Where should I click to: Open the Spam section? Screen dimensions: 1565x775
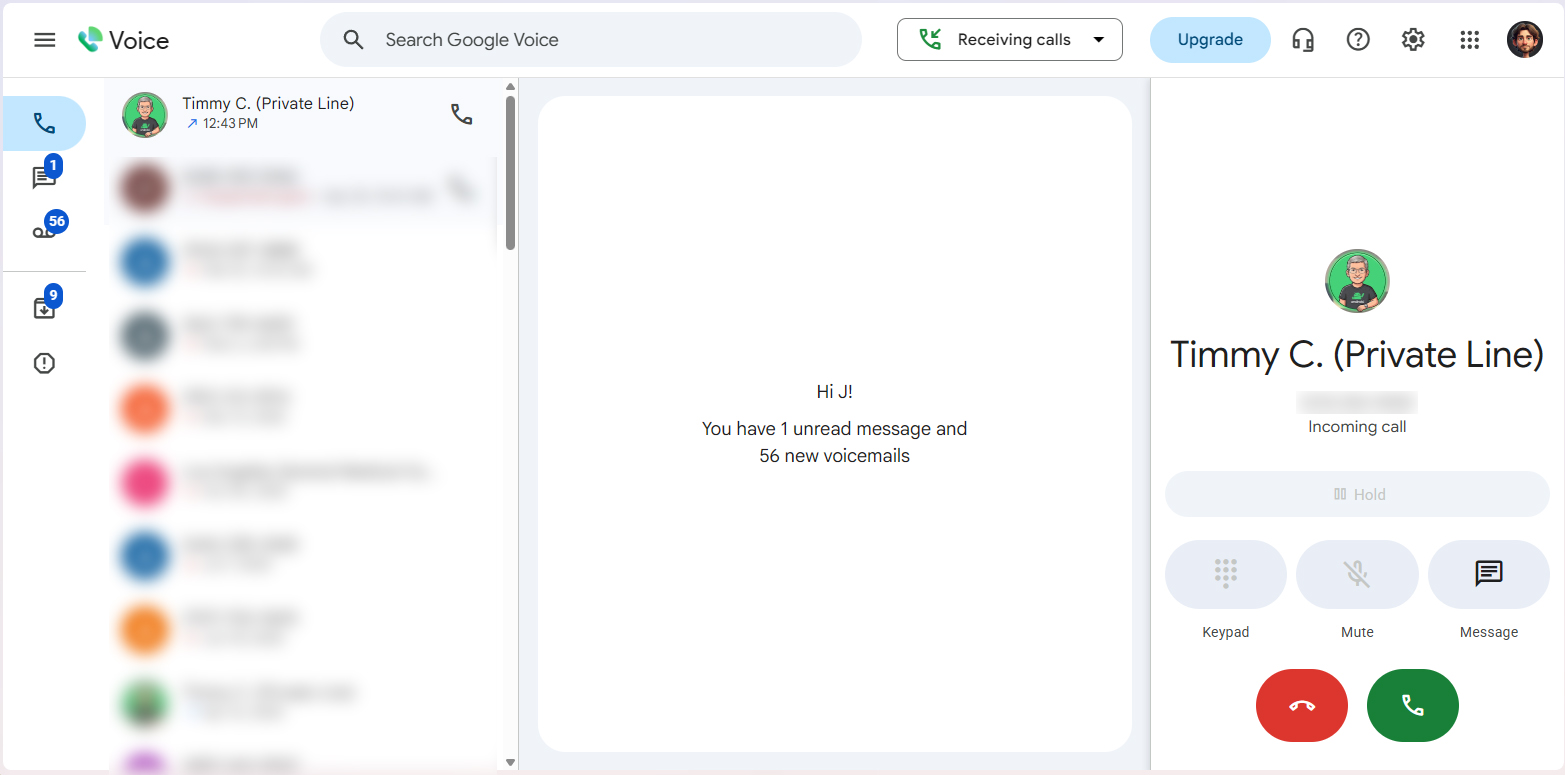(x=44, y=363)
